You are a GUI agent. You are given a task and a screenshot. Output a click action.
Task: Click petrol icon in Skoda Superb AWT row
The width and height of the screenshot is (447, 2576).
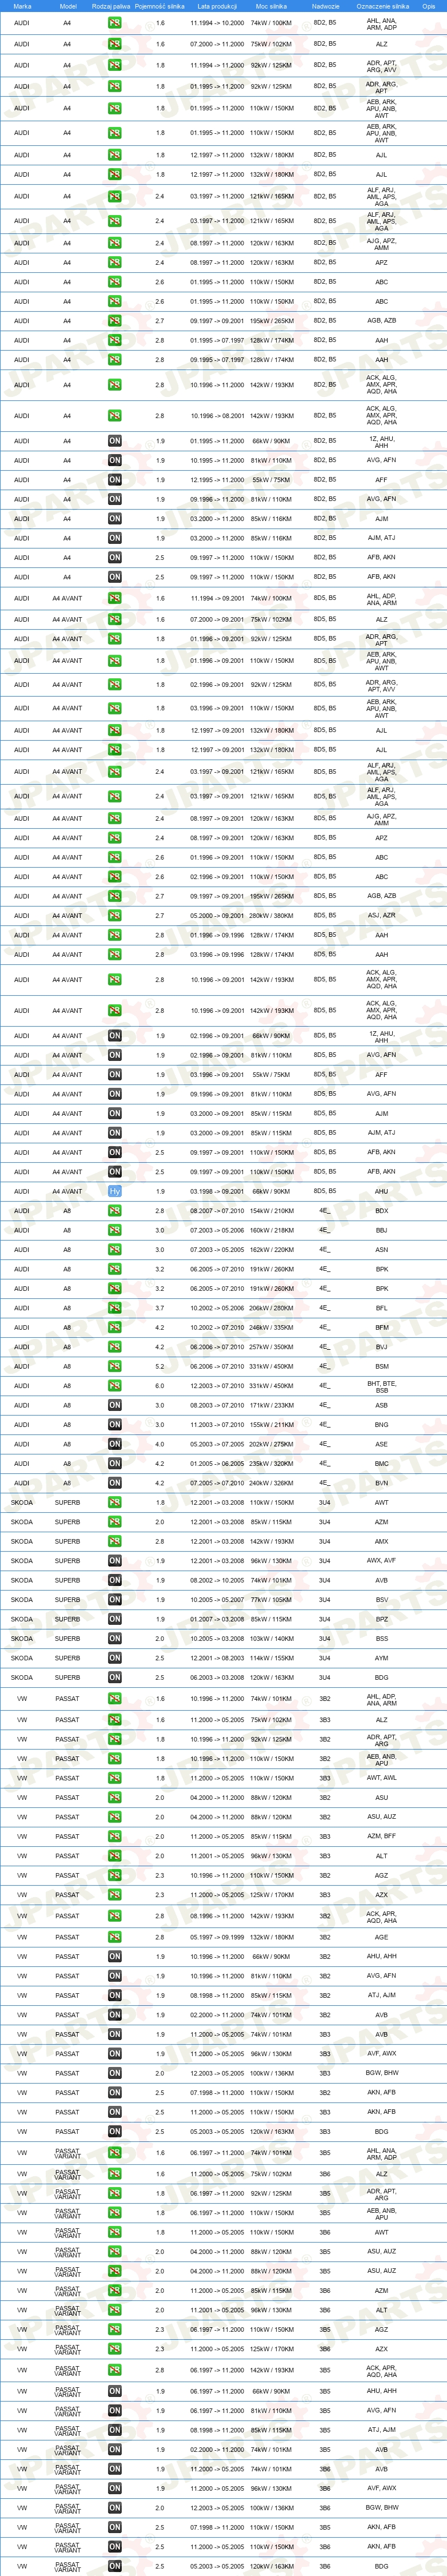coord(115,1503)
